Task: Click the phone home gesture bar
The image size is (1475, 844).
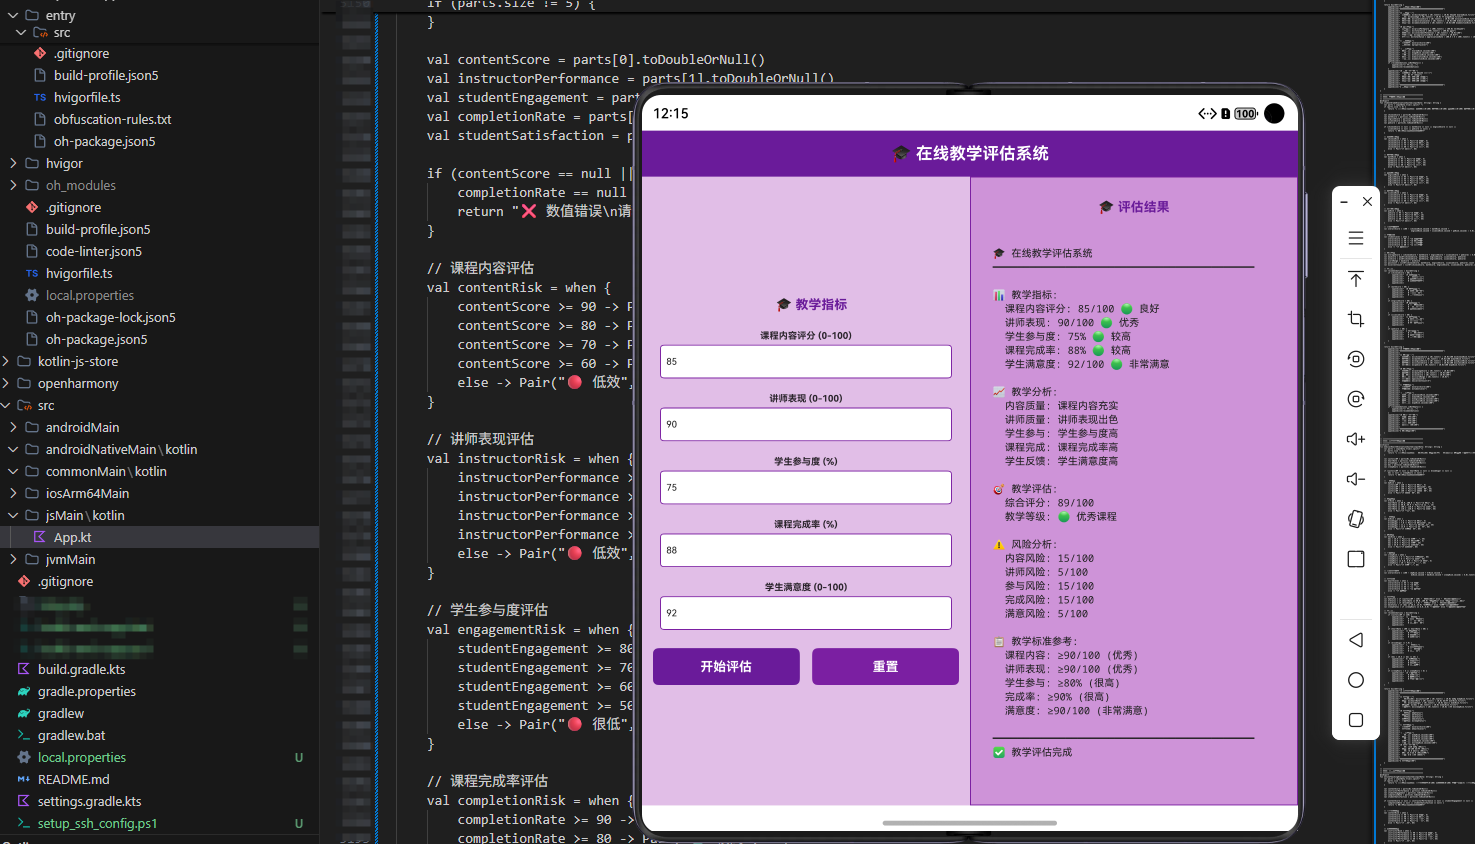Action: pos(969,823)
